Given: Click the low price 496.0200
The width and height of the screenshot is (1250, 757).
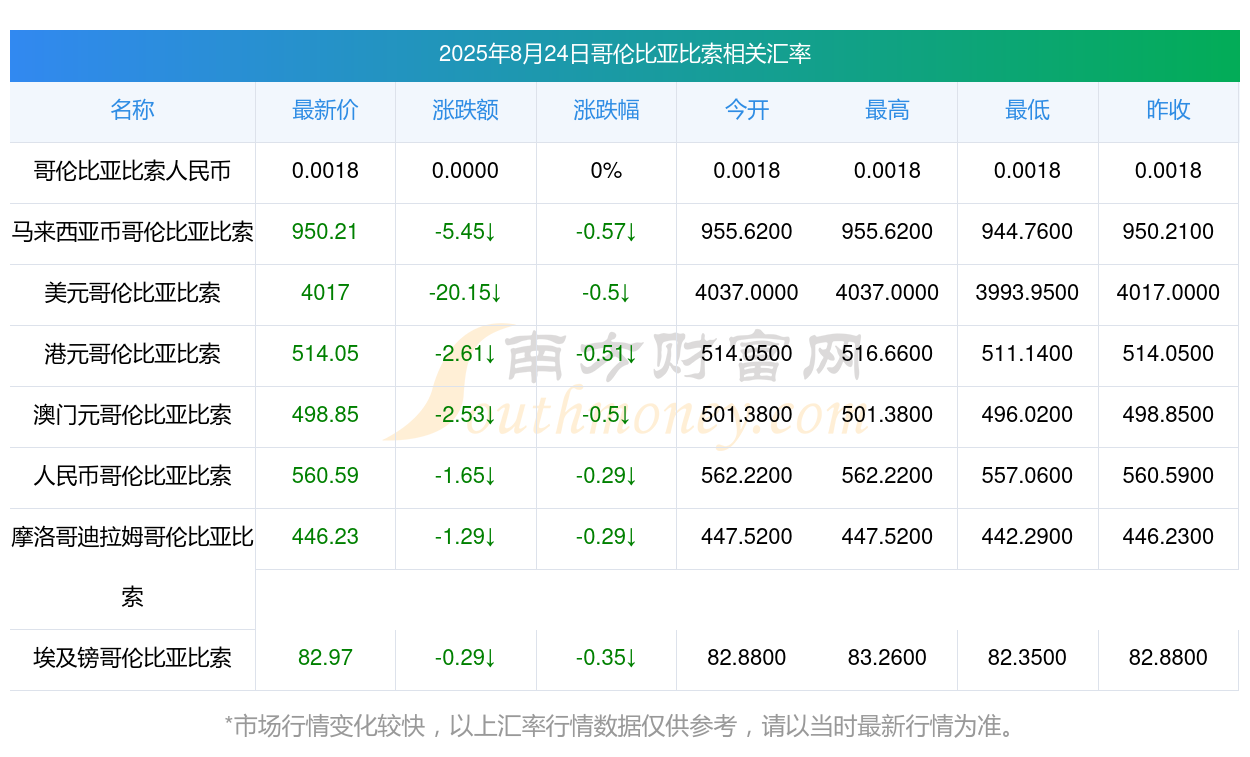Looking at the screenshot, I should tap(1027, 415).
